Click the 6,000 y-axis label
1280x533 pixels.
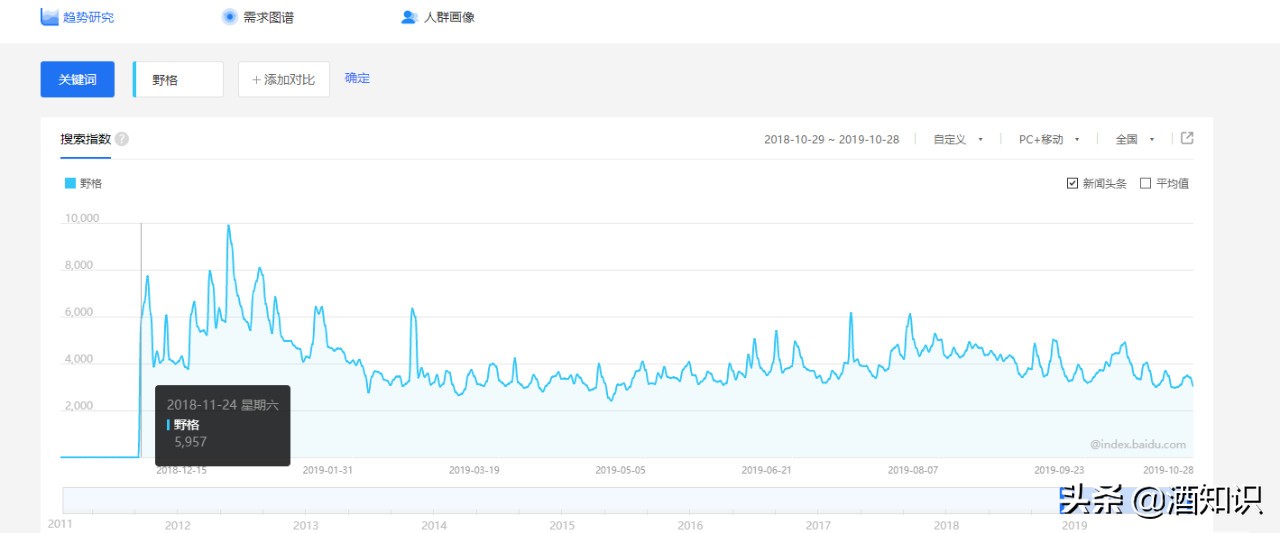pos(79,312)
